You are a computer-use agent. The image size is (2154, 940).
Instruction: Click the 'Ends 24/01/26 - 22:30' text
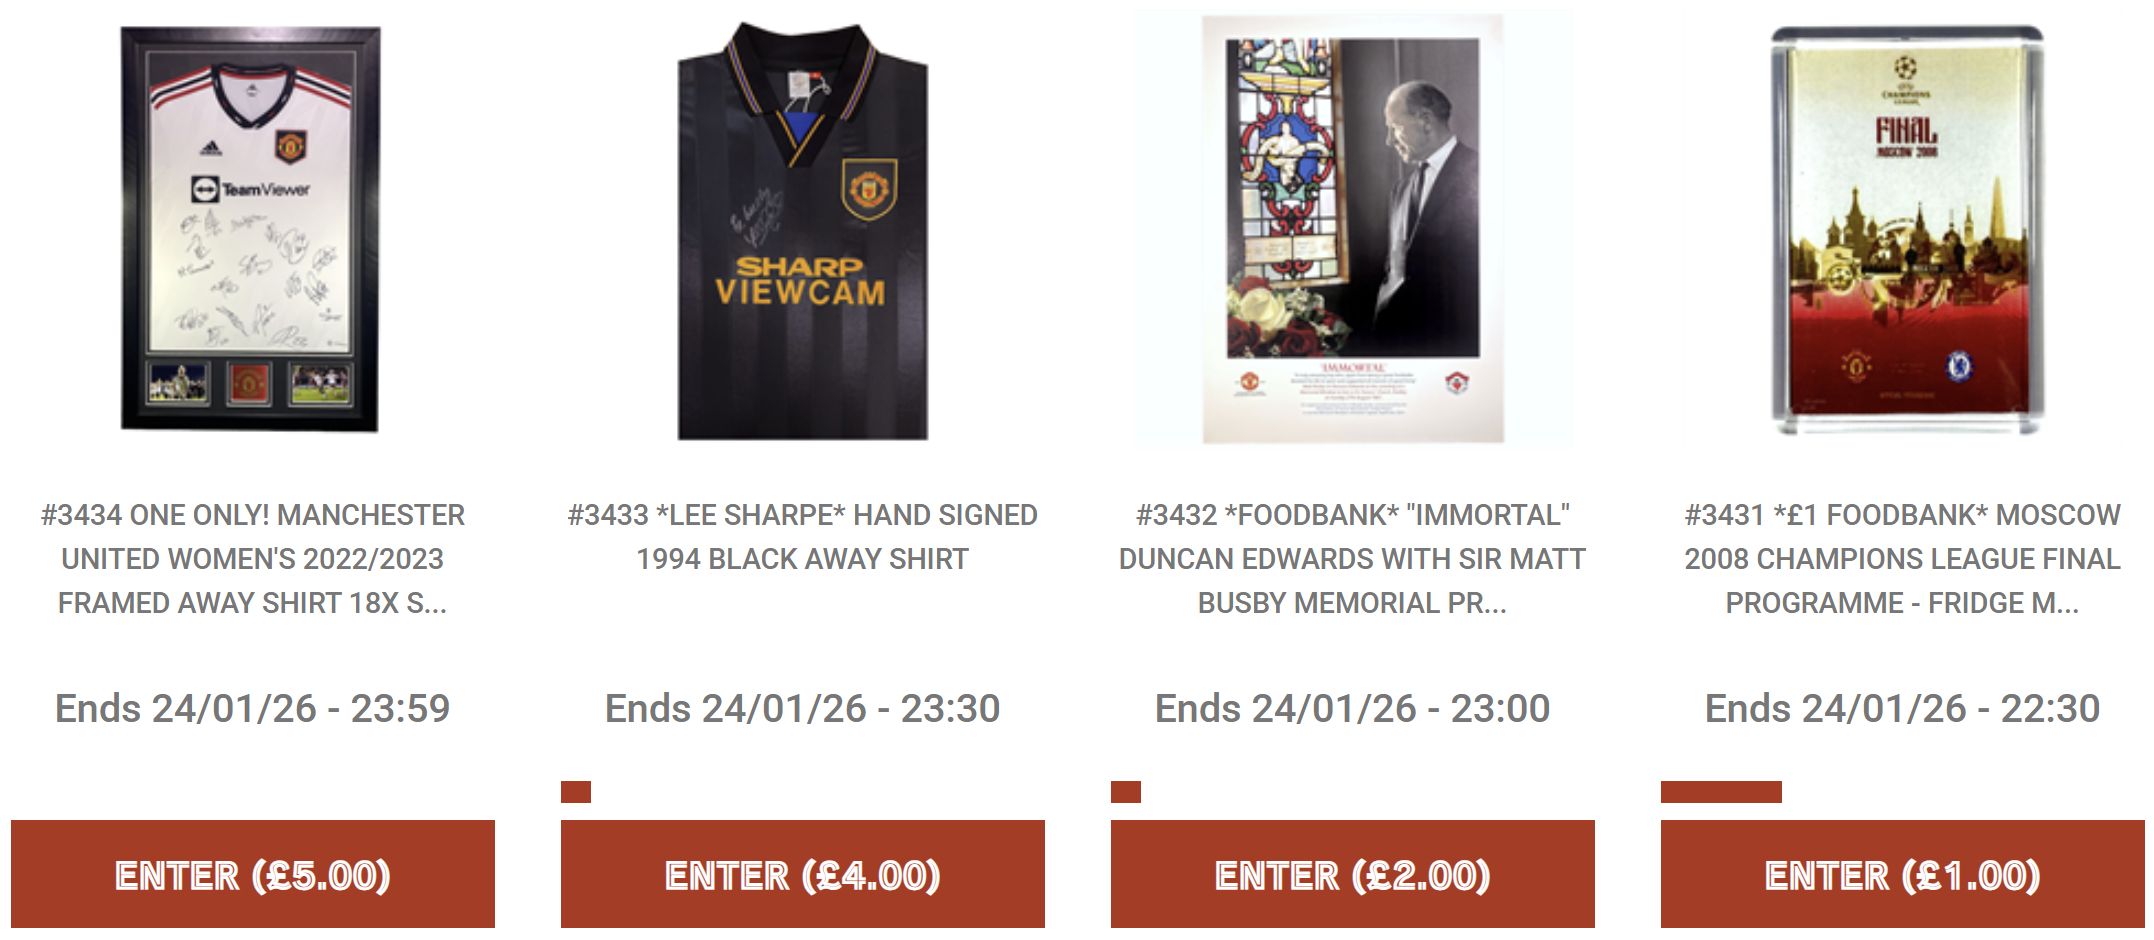1903,708
